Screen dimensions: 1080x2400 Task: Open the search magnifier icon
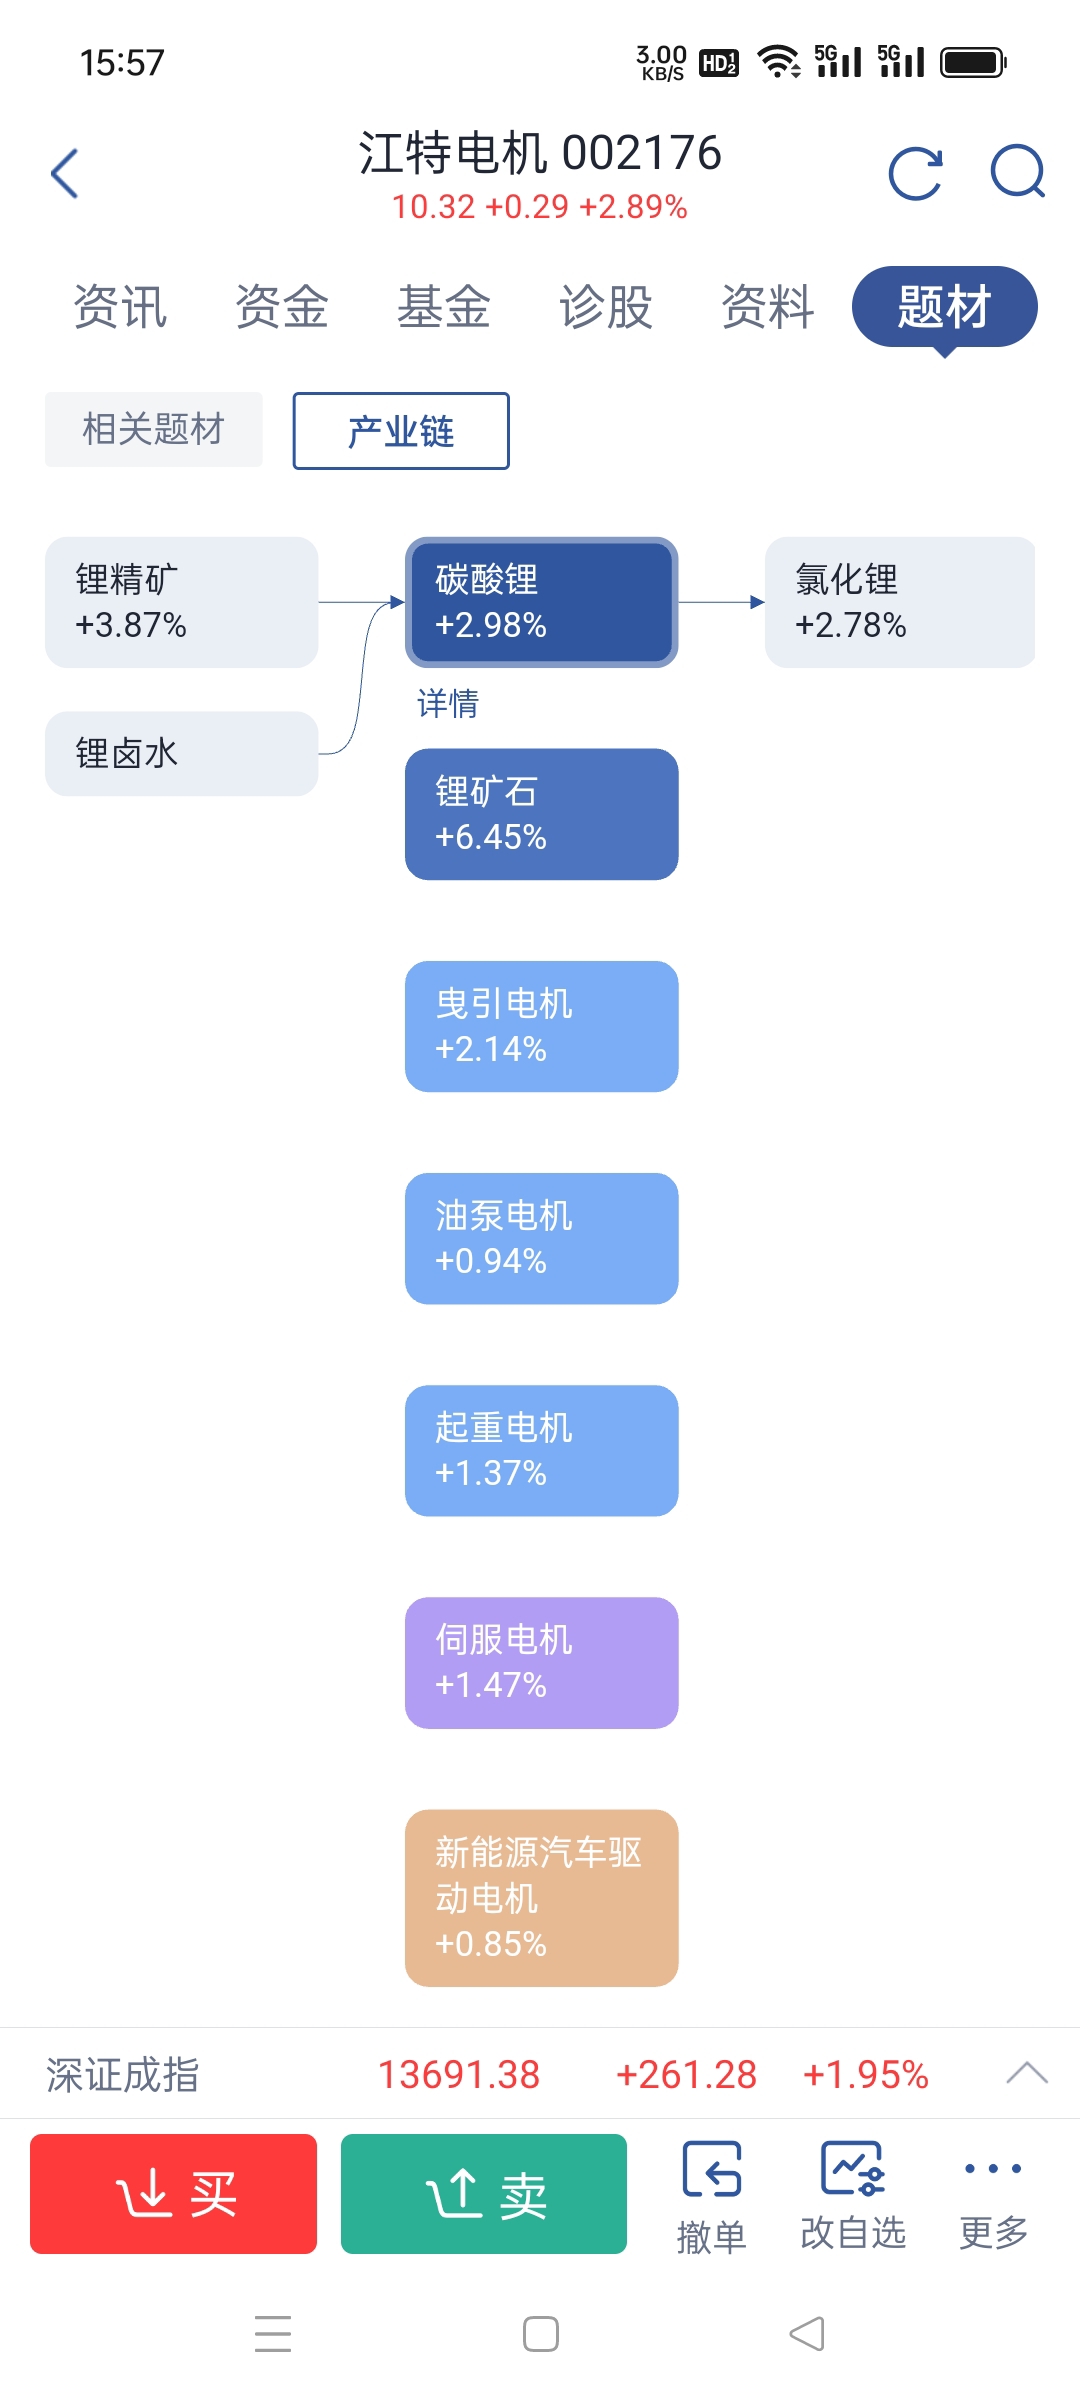(1017, 172)
